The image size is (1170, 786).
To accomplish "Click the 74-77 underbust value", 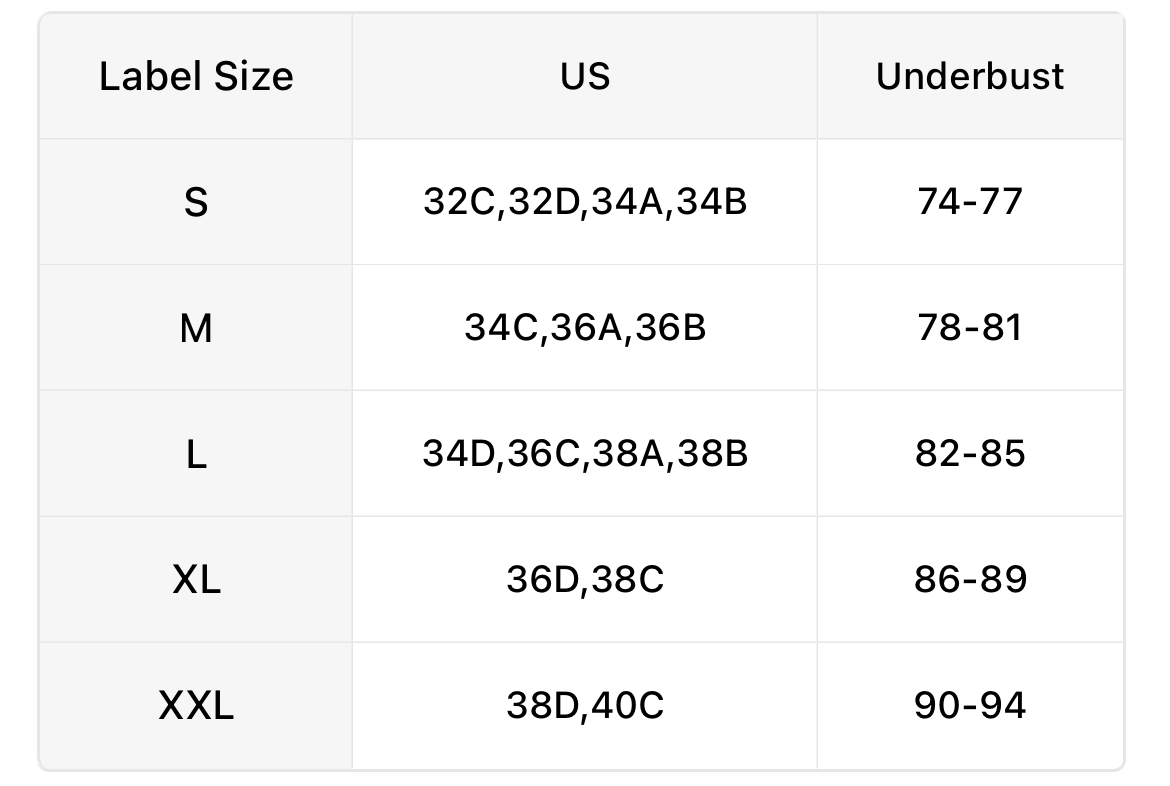I will pos(970,203).
